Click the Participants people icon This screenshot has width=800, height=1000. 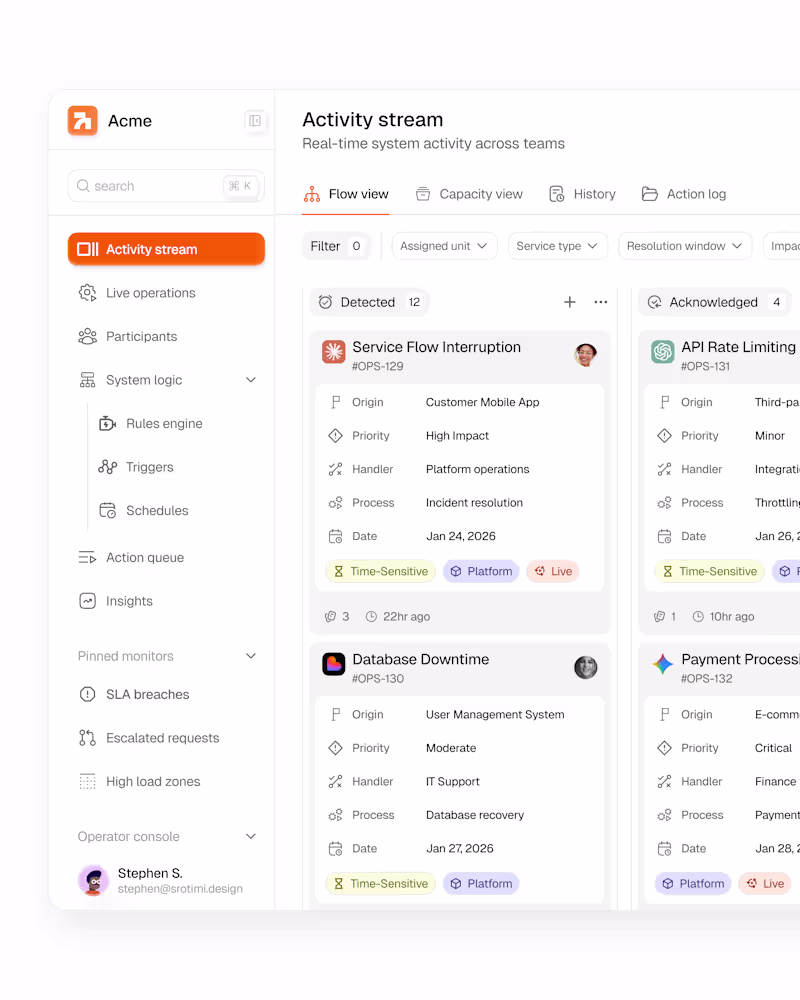87,336
